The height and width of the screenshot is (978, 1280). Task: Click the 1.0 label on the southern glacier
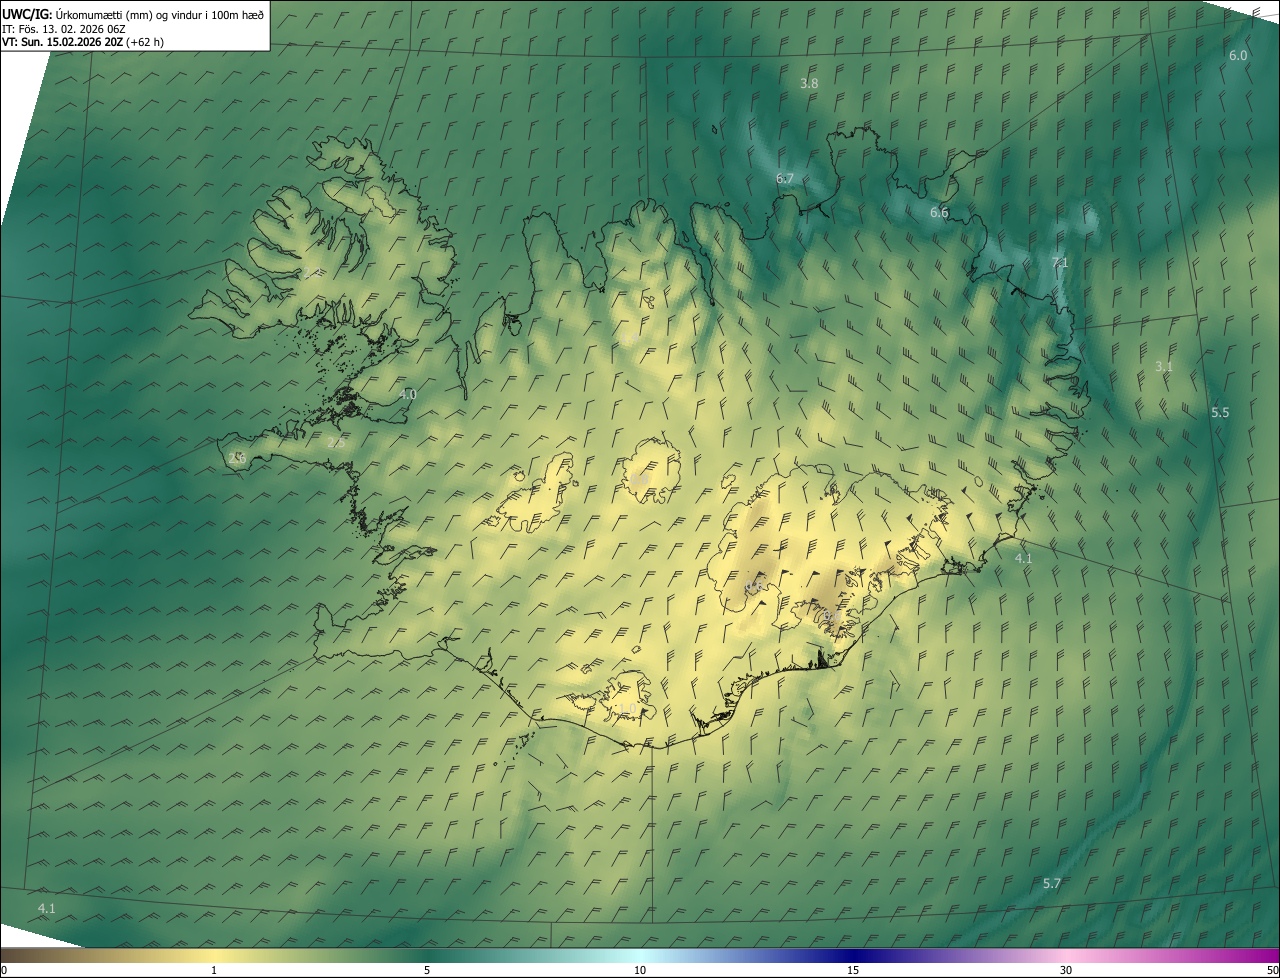[x=627, y=709]
